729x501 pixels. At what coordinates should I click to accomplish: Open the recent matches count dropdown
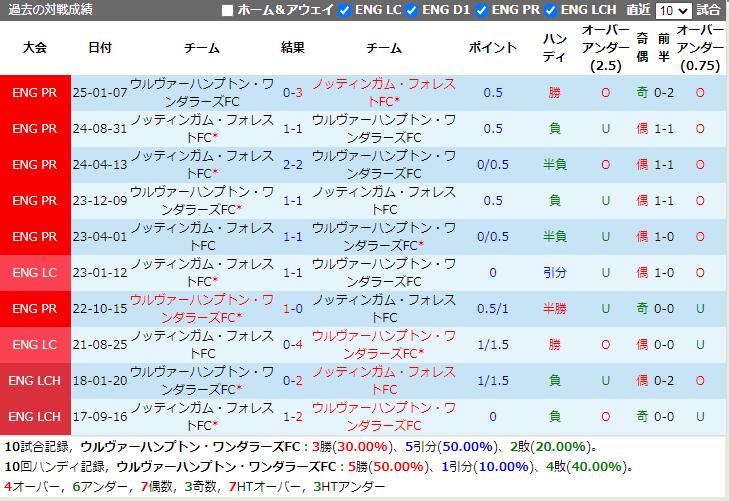tap(674, 10)
